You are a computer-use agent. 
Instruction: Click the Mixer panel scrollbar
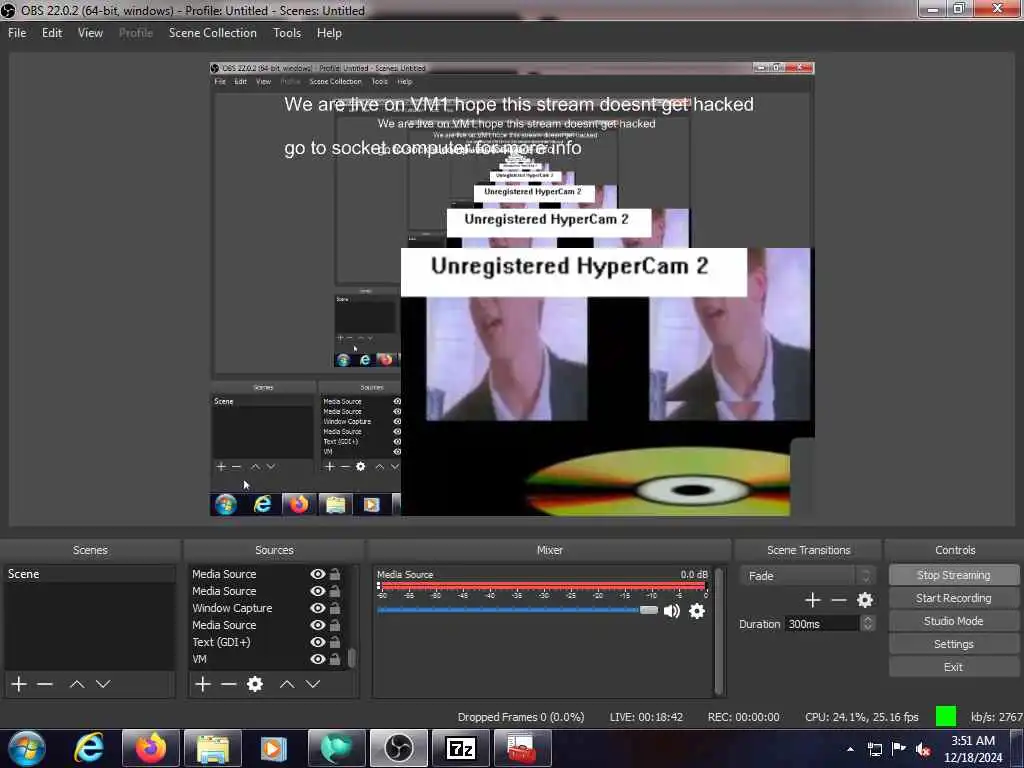719,631
